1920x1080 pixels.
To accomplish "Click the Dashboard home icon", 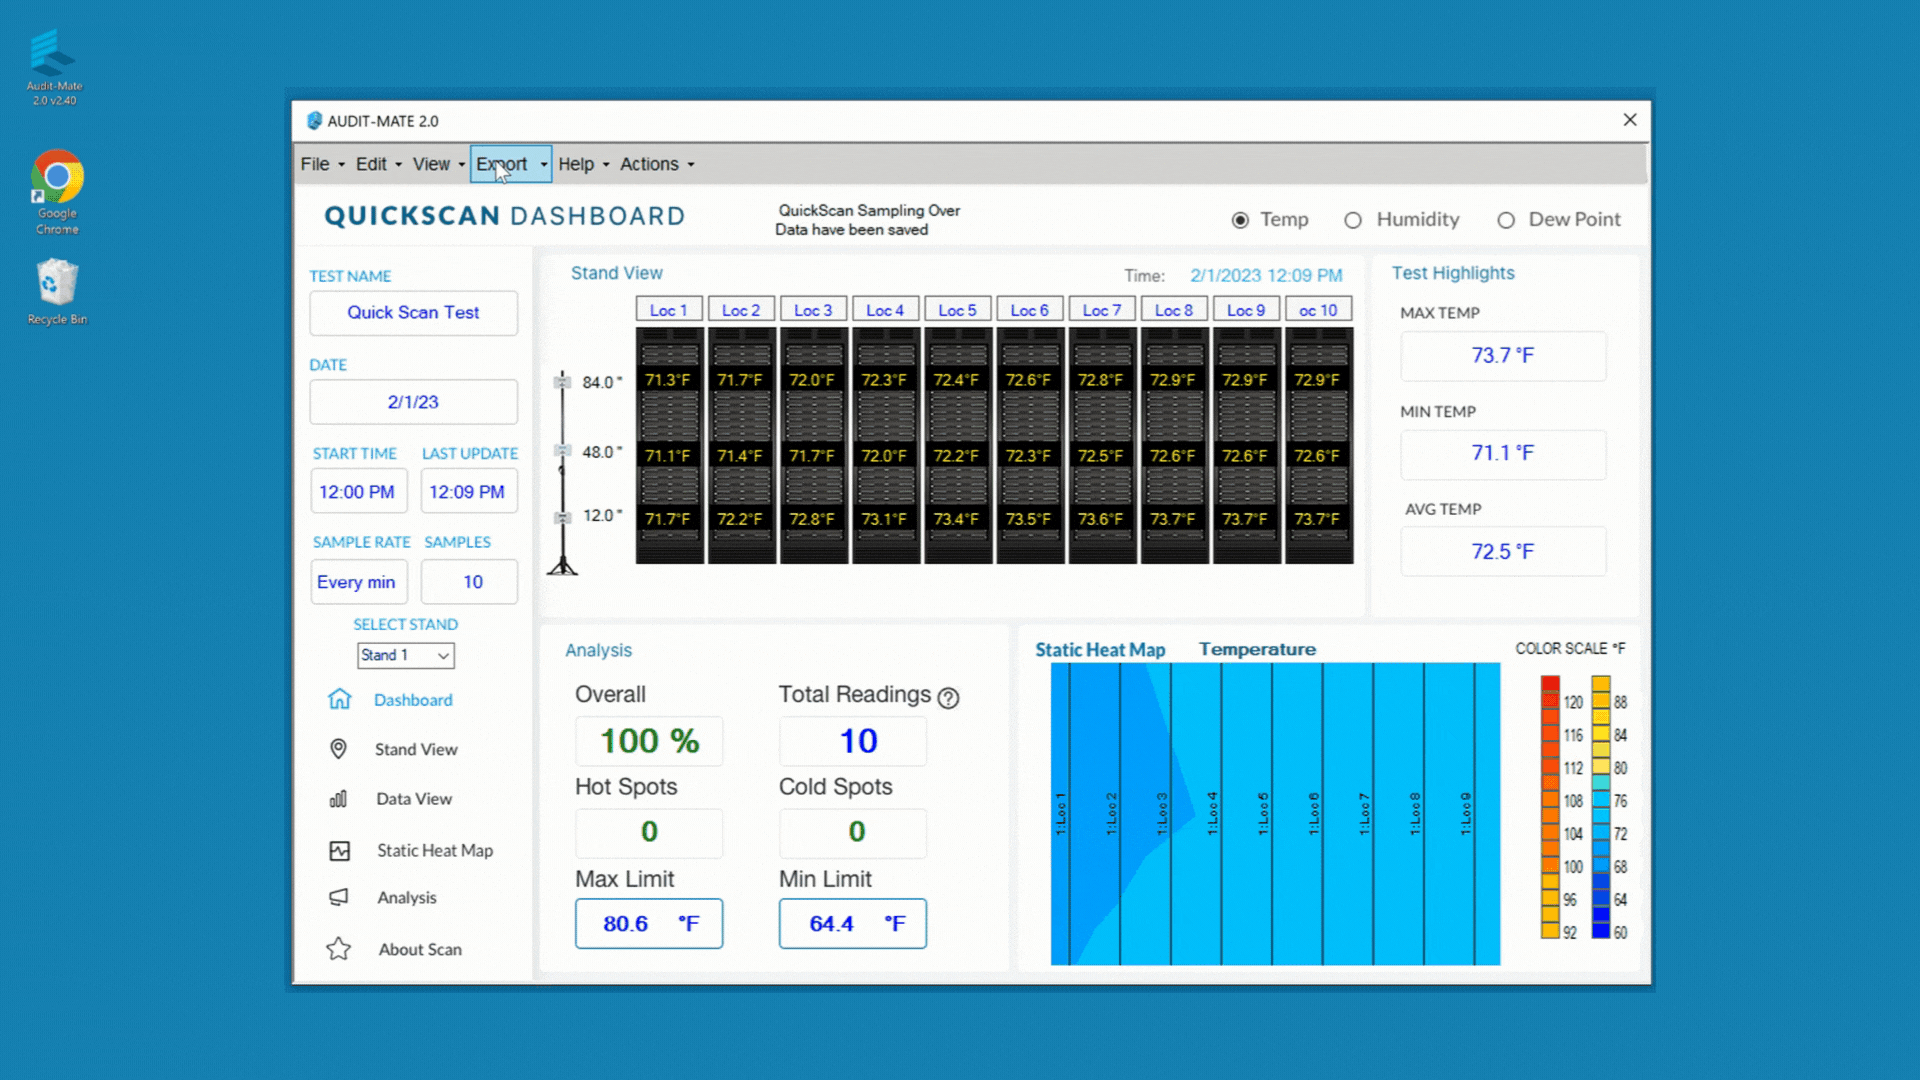I will [x=339, y=699].
